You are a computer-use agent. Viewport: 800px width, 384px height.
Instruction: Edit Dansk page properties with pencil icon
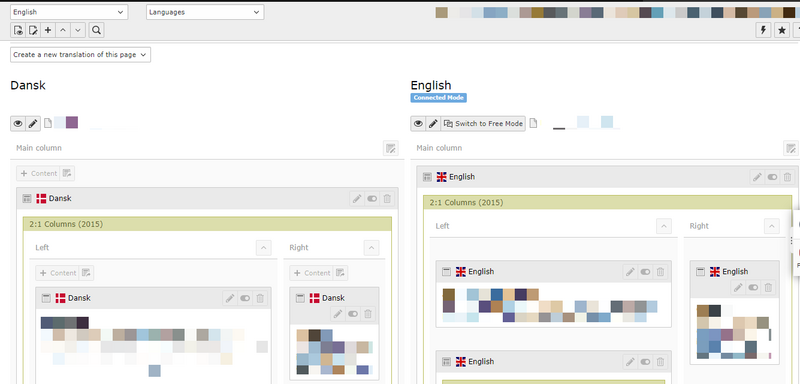coord(33,123)
